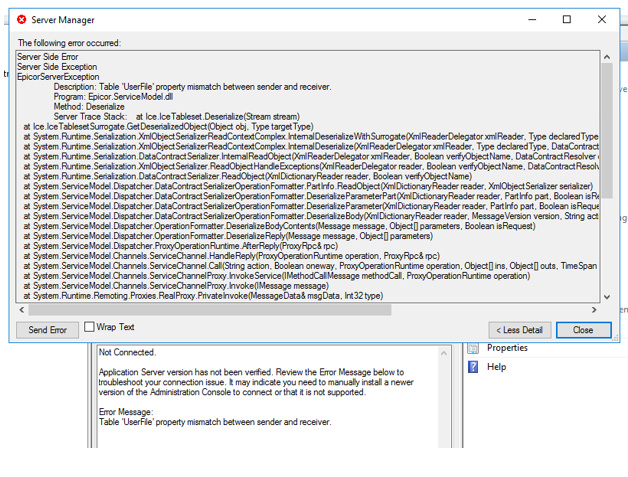Click the 'Method: Deserialize' line
Viewport: 628px width, 477px height.
[x=89, y=107]
